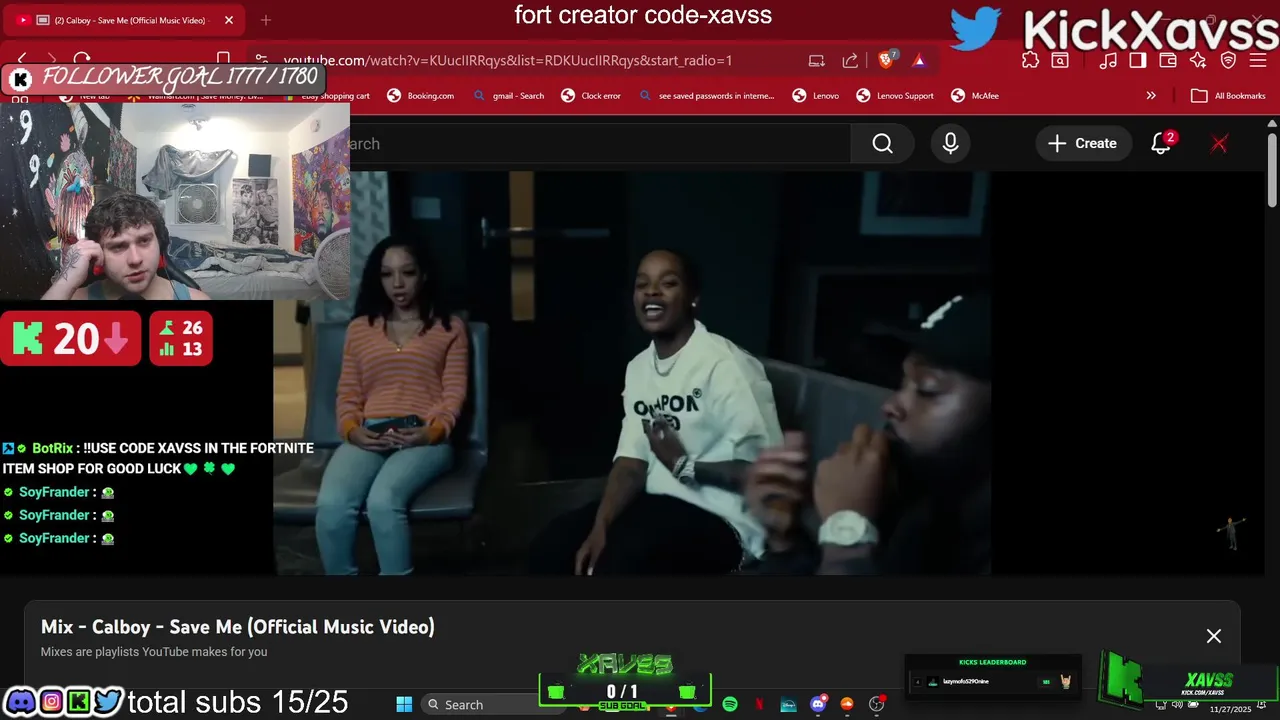This screenshot has height=720, width=1280.
Task: Open the browser hamburger main menu
Action: 1259,60
